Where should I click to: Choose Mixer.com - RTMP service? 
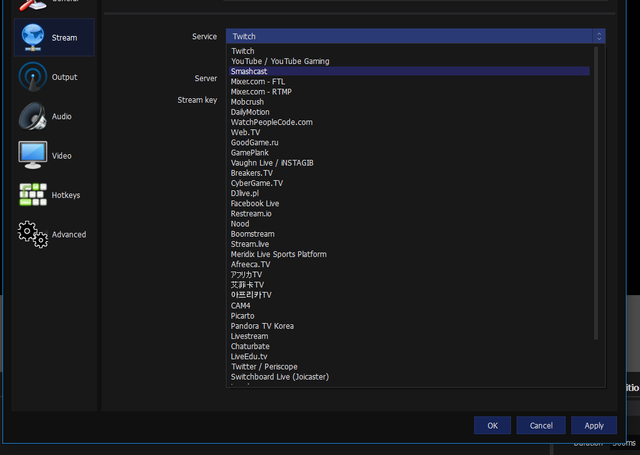tap(410, 92)
